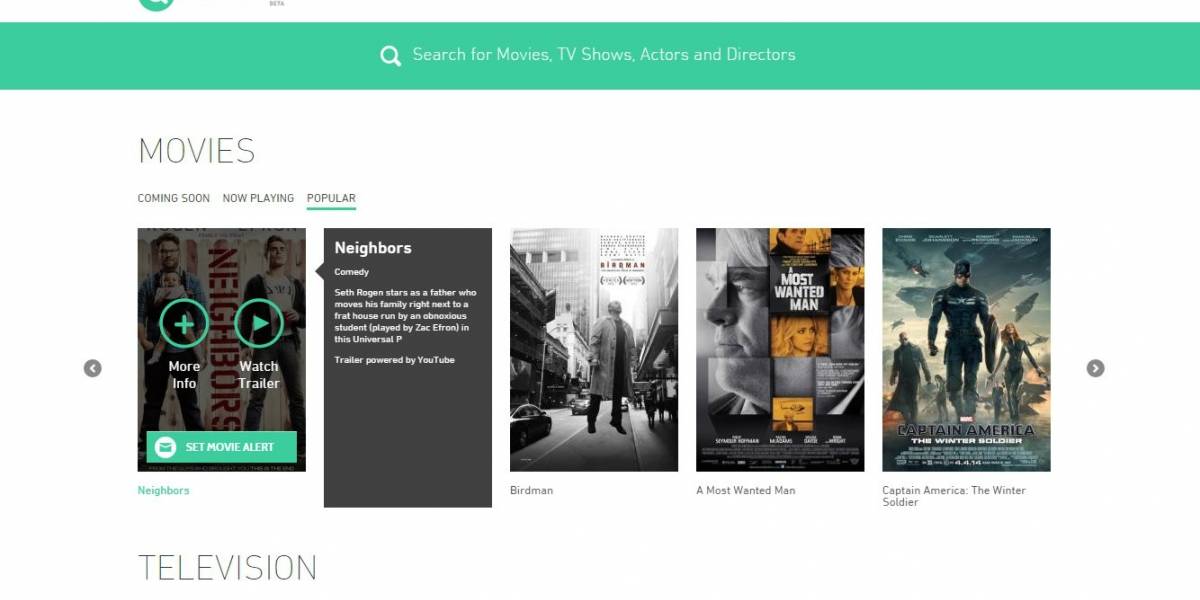Click A Most Wanted Man title link
This screenshot has height=600, width=1200.
click(746, 491)
